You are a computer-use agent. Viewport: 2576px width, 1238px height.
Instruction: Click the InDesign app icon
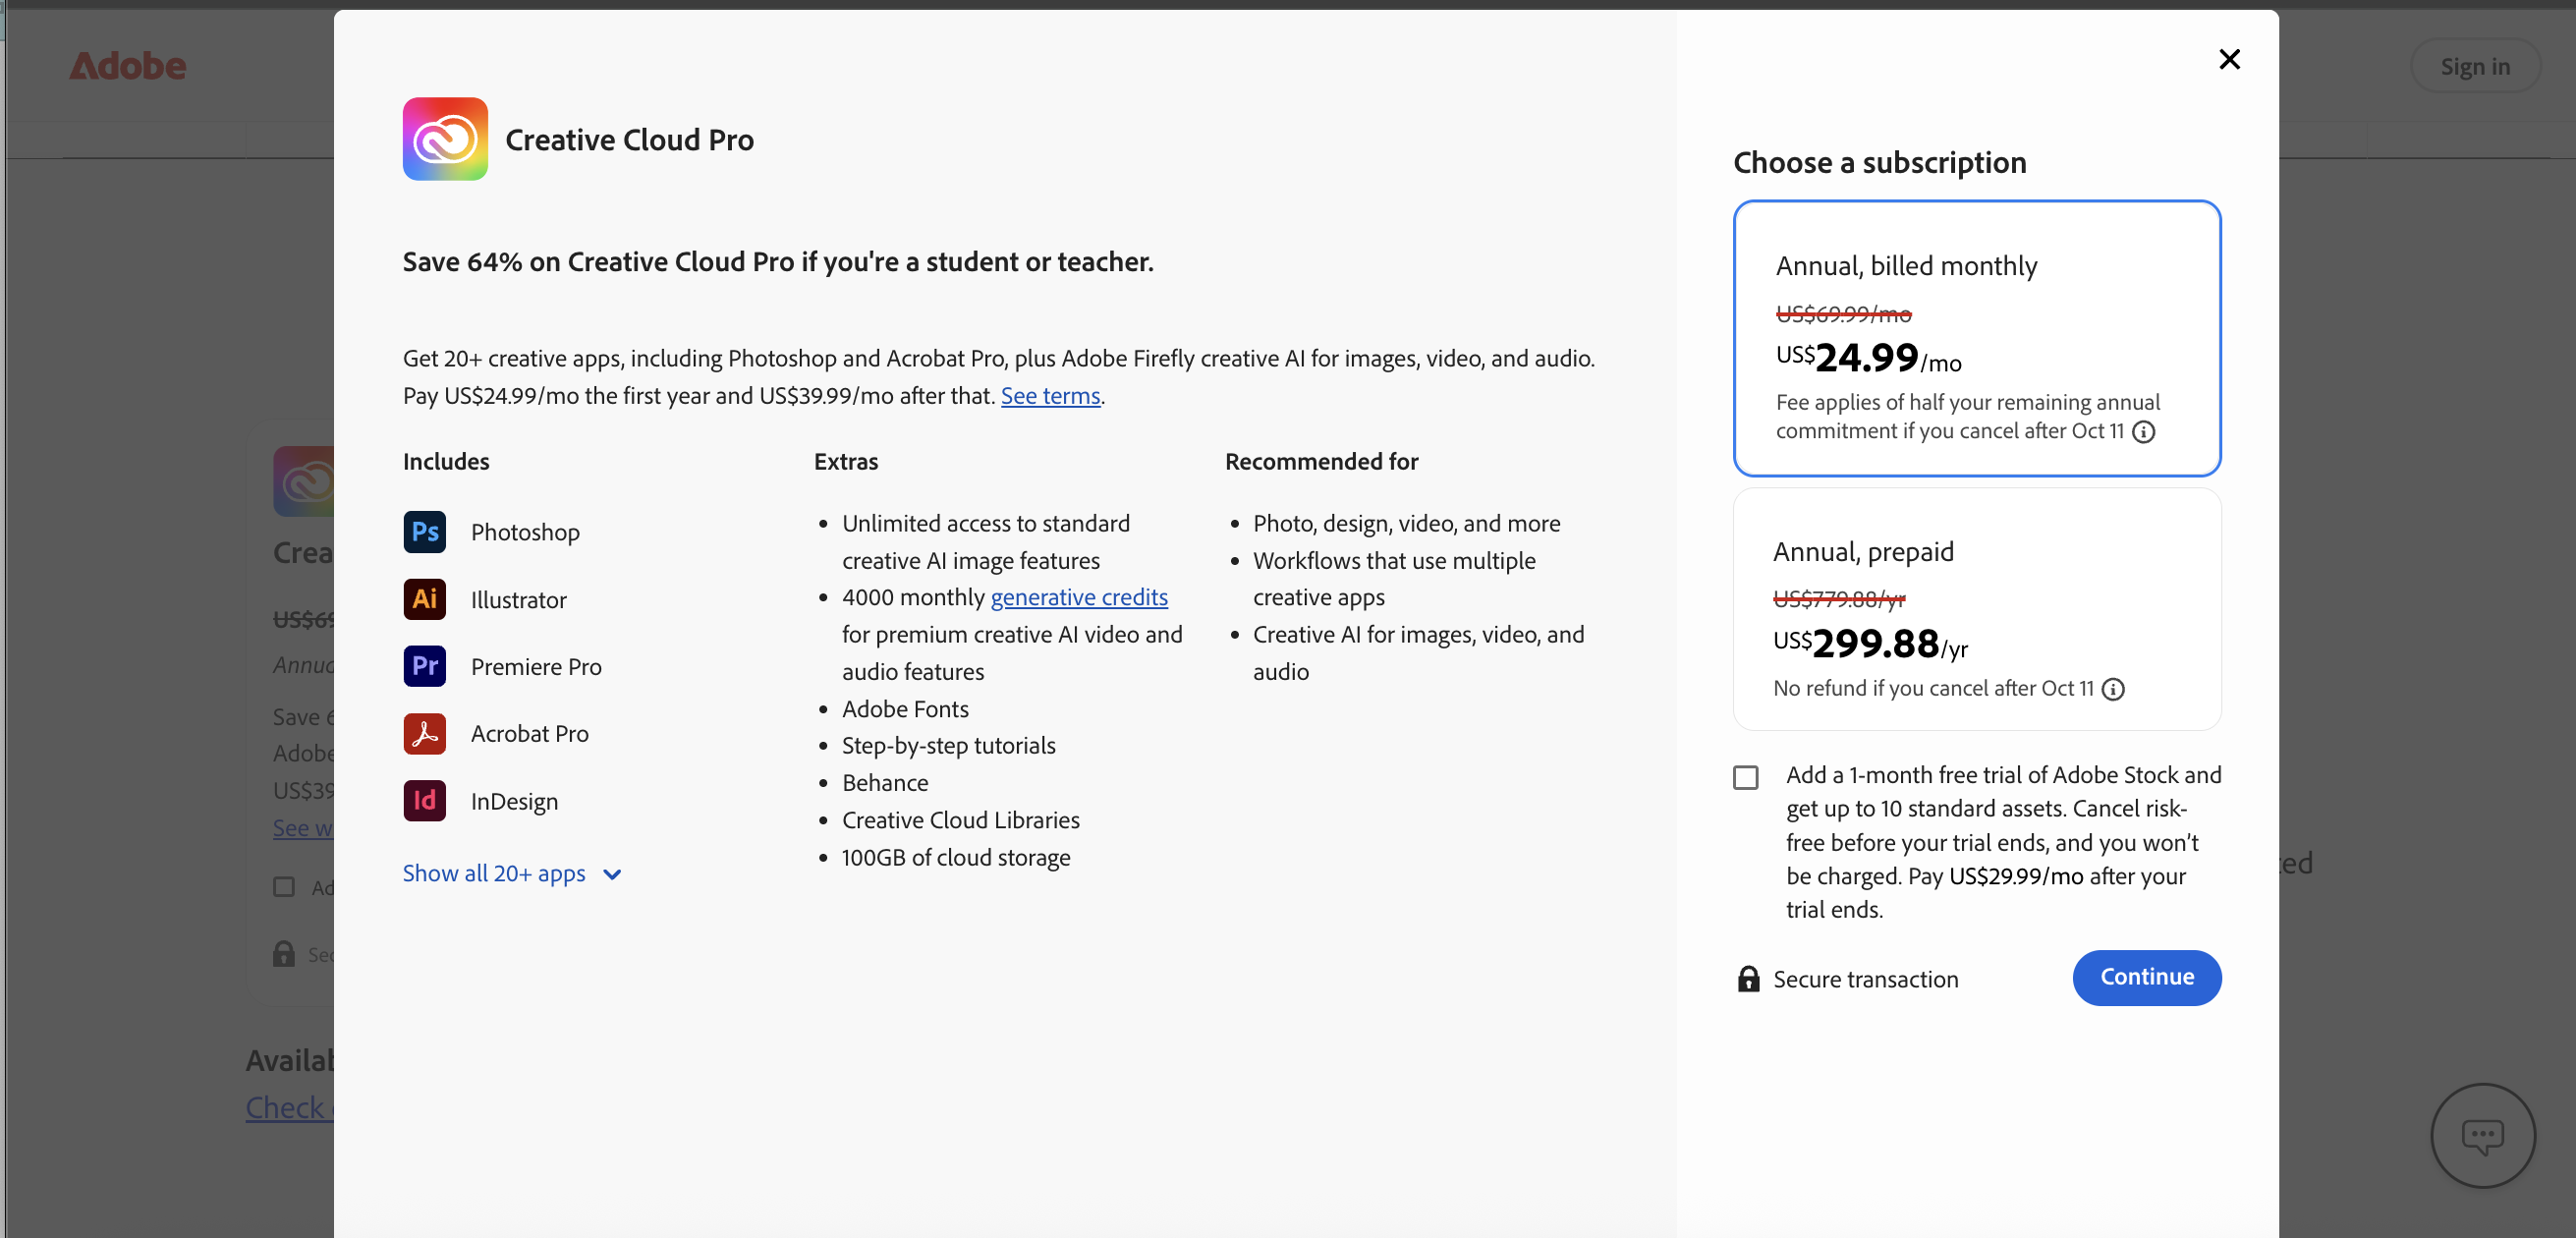[x=425, y=801]
